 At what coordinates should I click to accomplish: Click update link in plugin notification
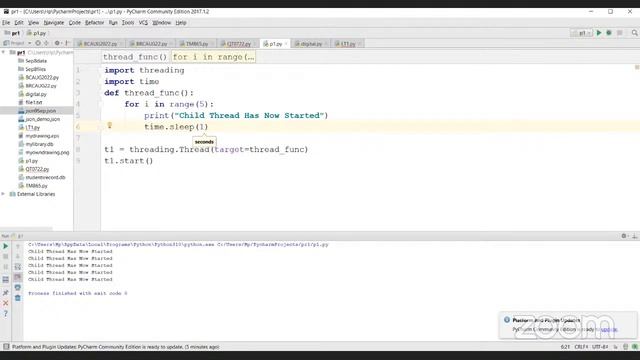click(x=608, y=329)
